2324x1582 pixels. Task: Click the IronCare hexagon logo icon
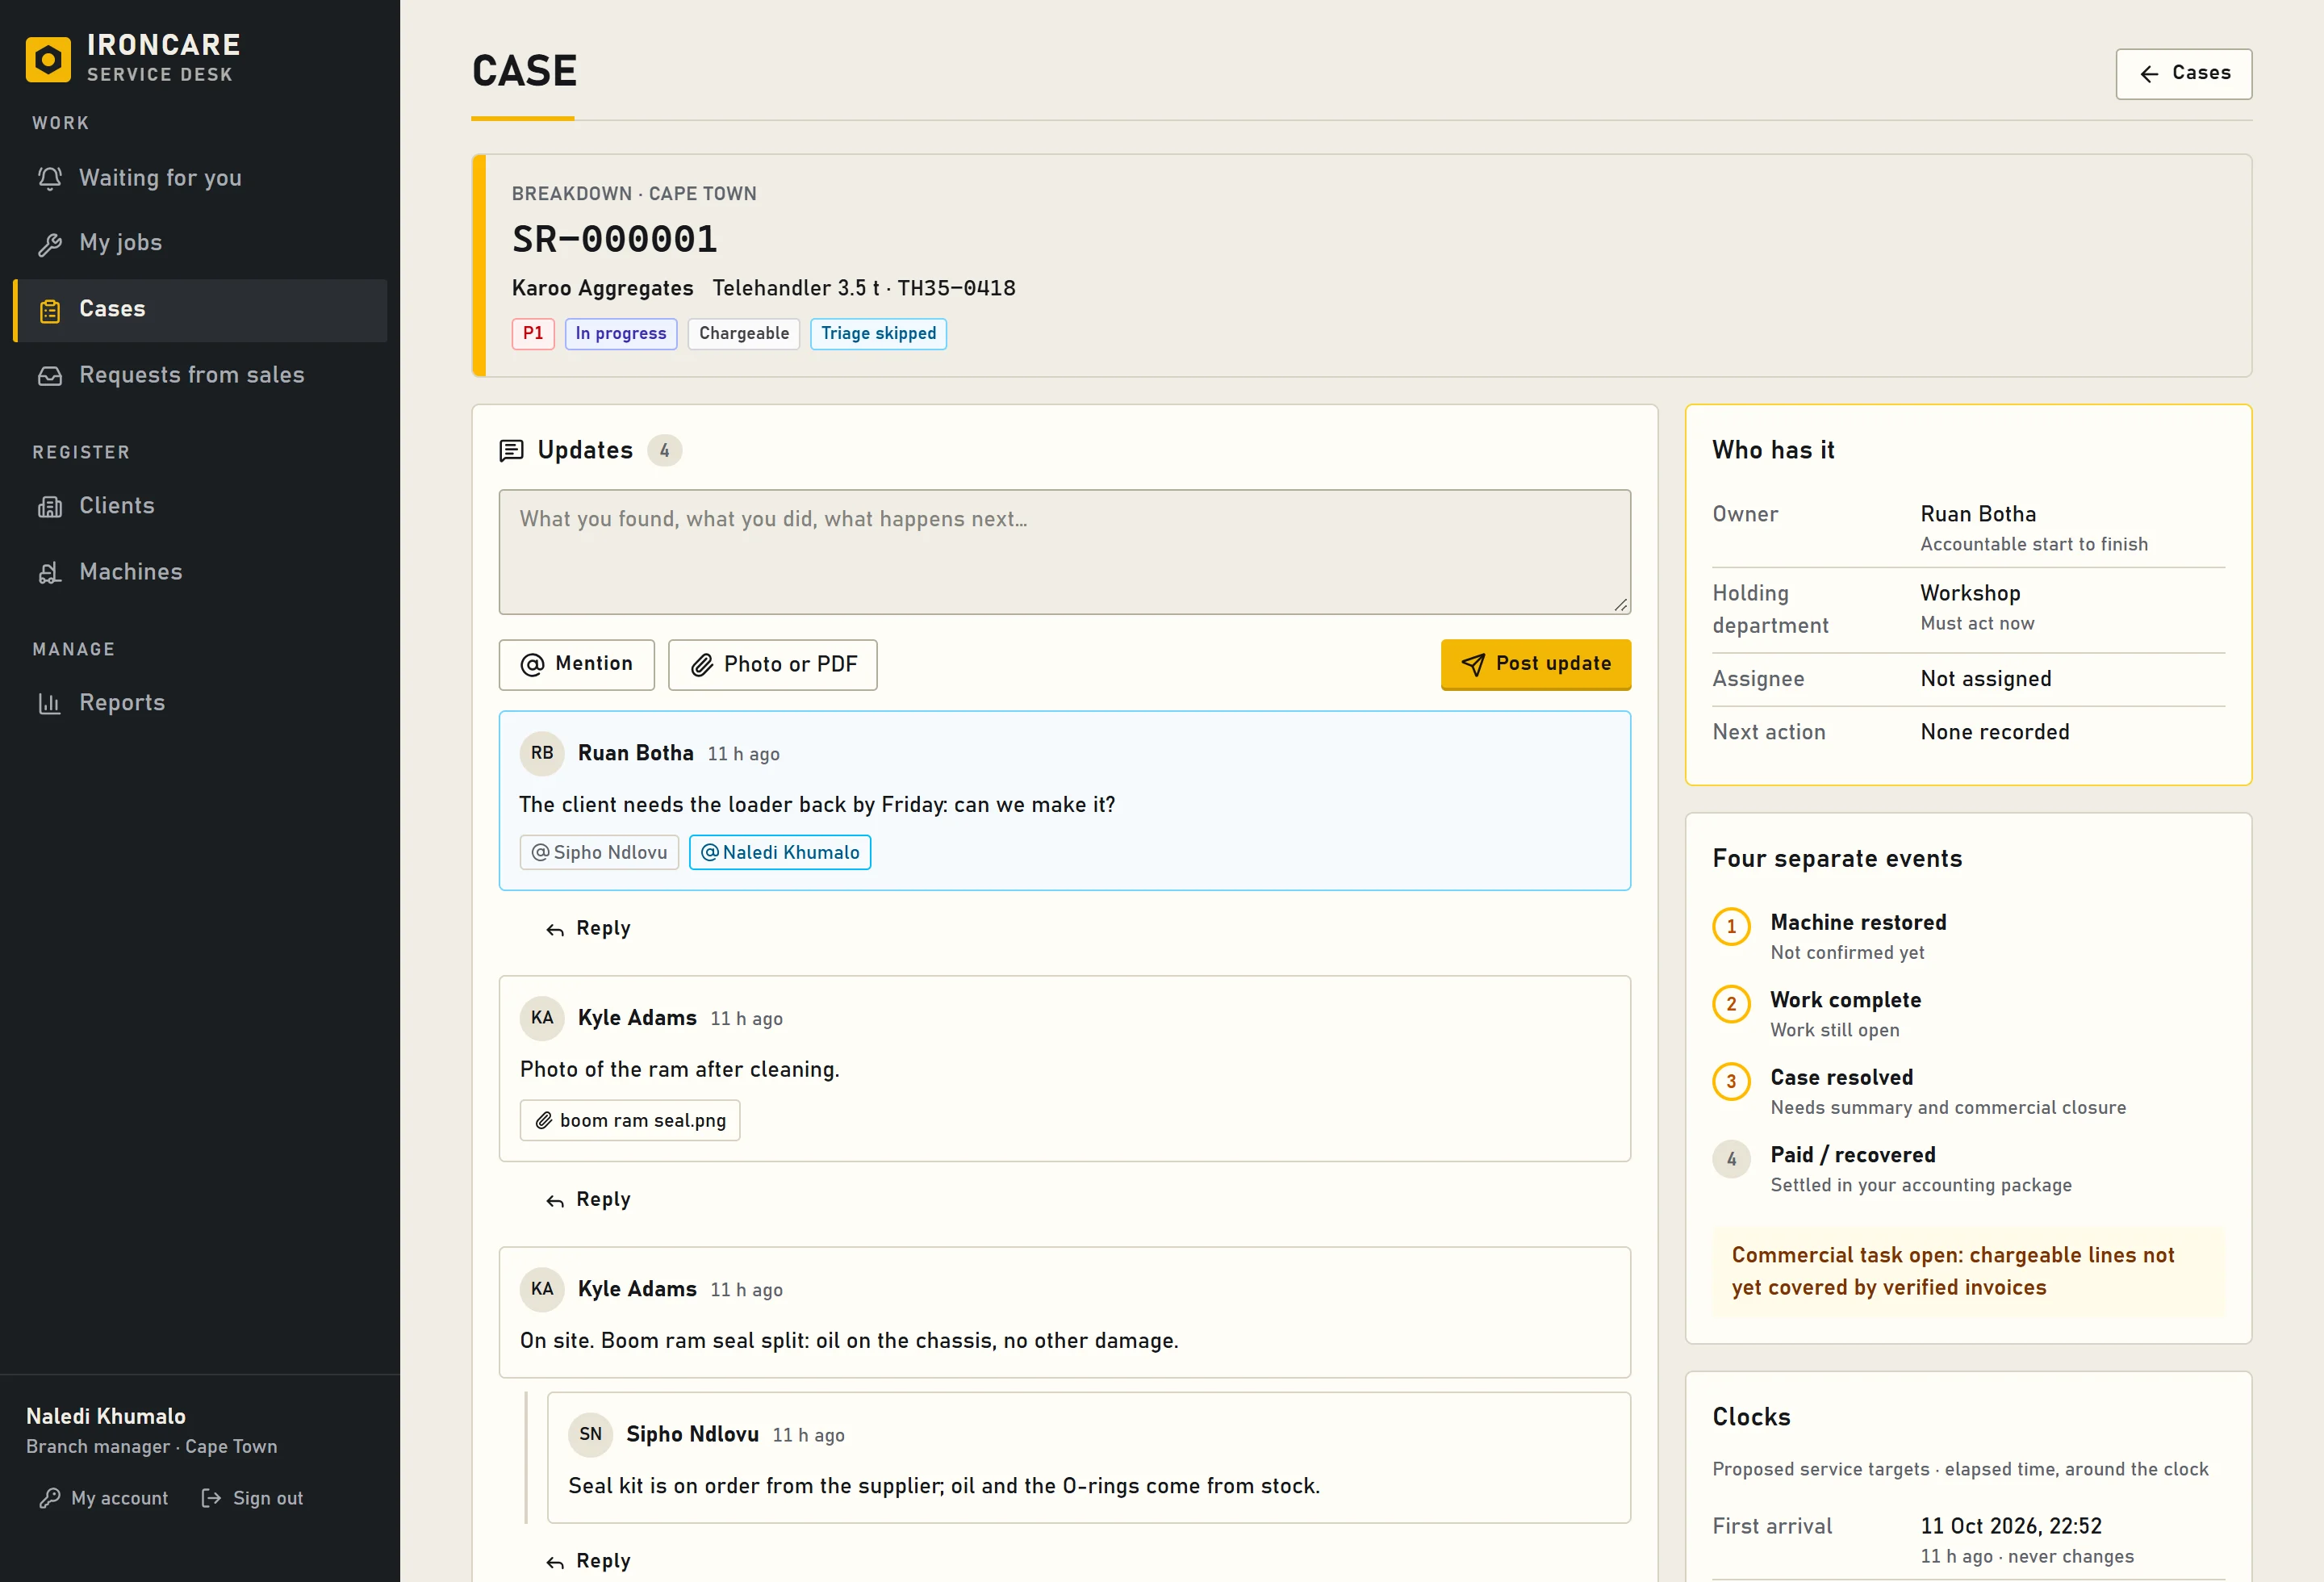[x=48, y=59]
